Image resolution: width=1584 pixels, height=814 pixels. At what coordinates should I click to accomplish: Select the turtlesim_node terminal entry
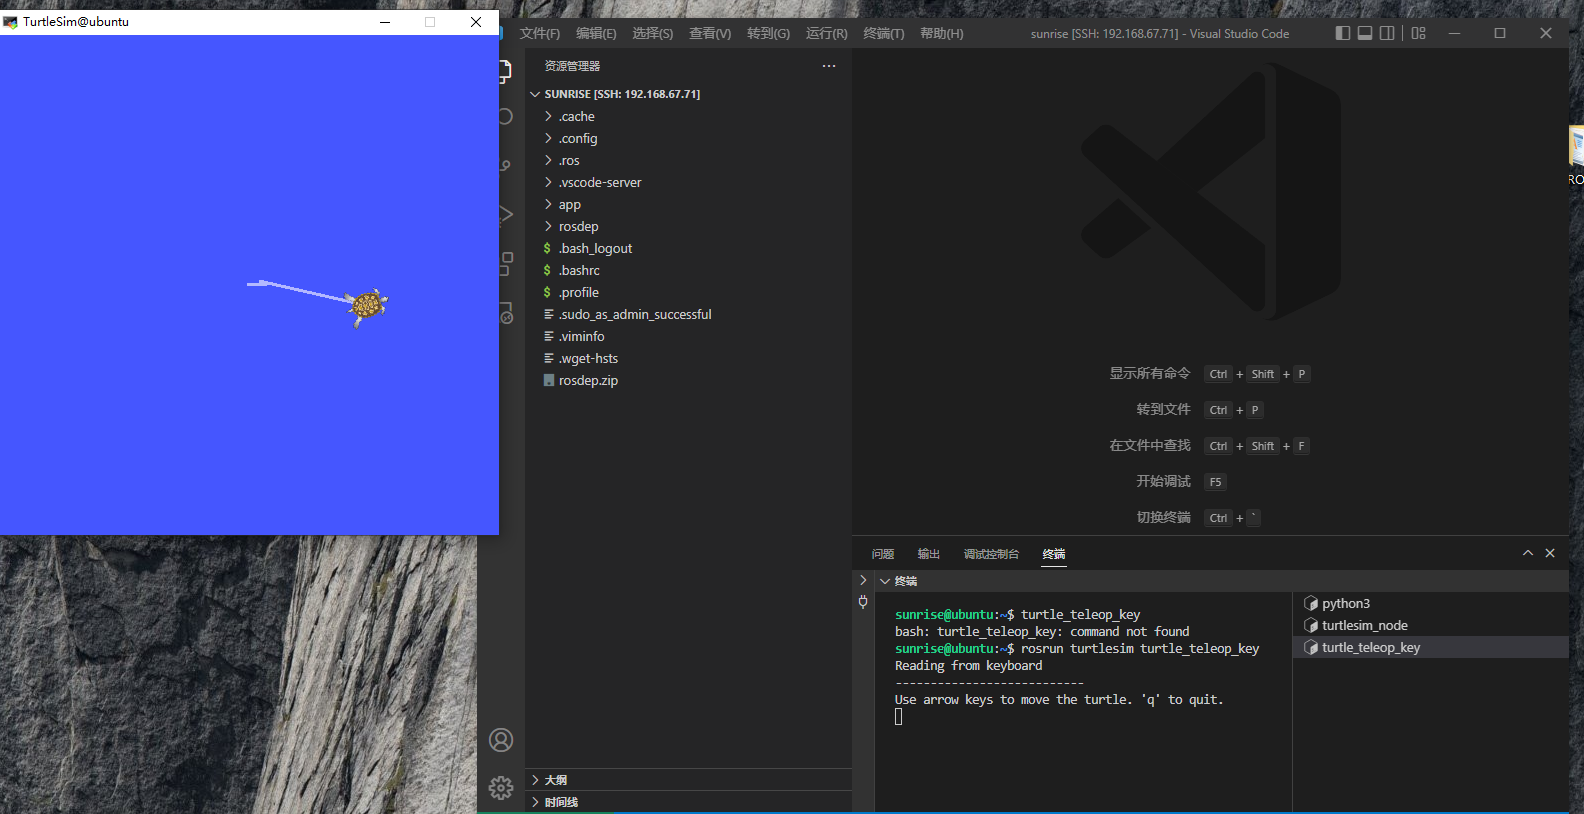1431,625
